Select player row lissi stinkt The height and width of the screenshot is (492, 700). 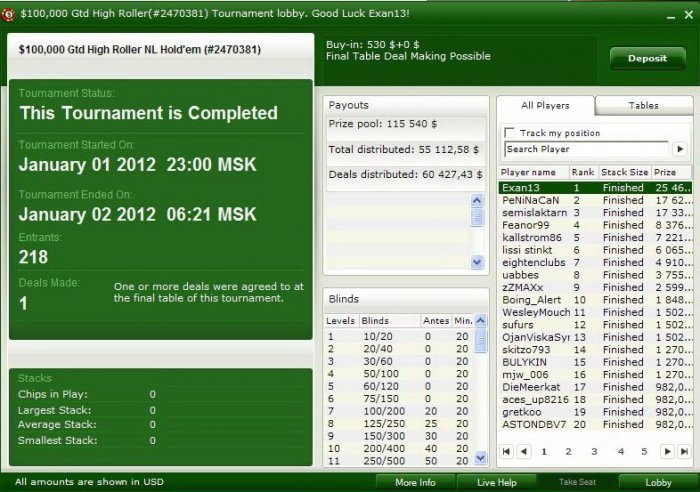pos(595,250)
